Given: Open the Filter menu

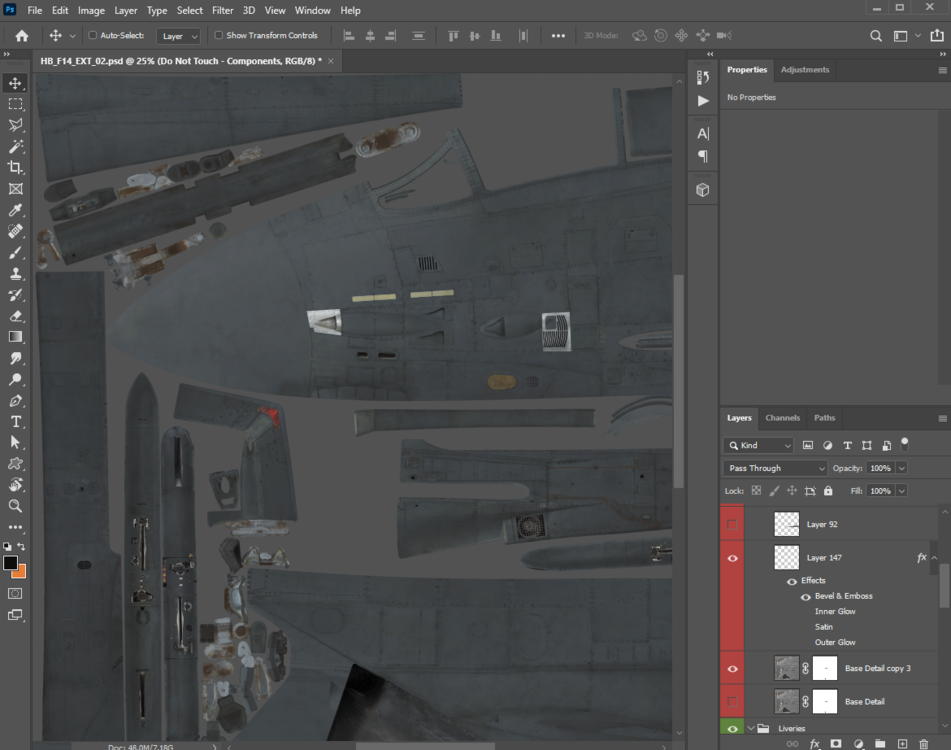Looking at the screenshot, I should [x=222, y=10].
